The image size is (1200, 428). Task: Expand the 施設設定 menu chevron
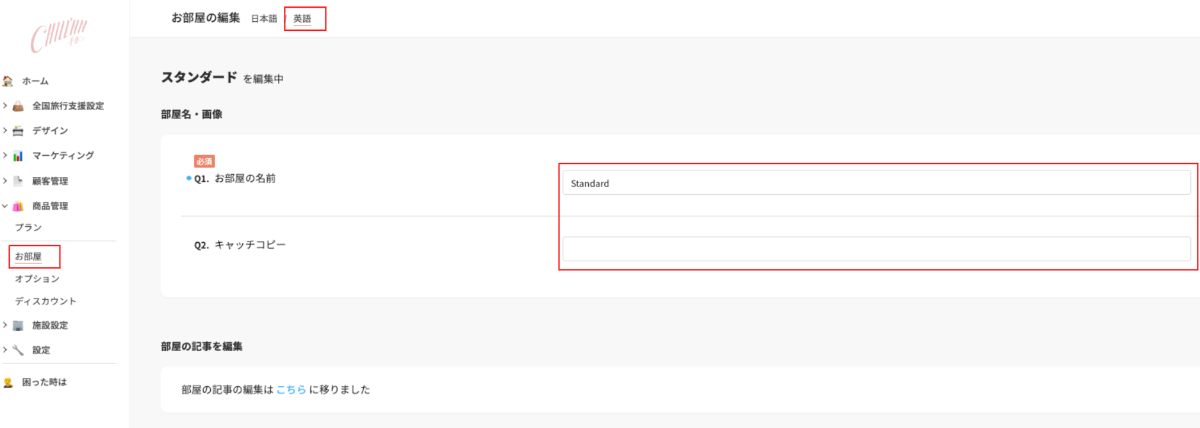pyautogui.click(x=5, y=325)
